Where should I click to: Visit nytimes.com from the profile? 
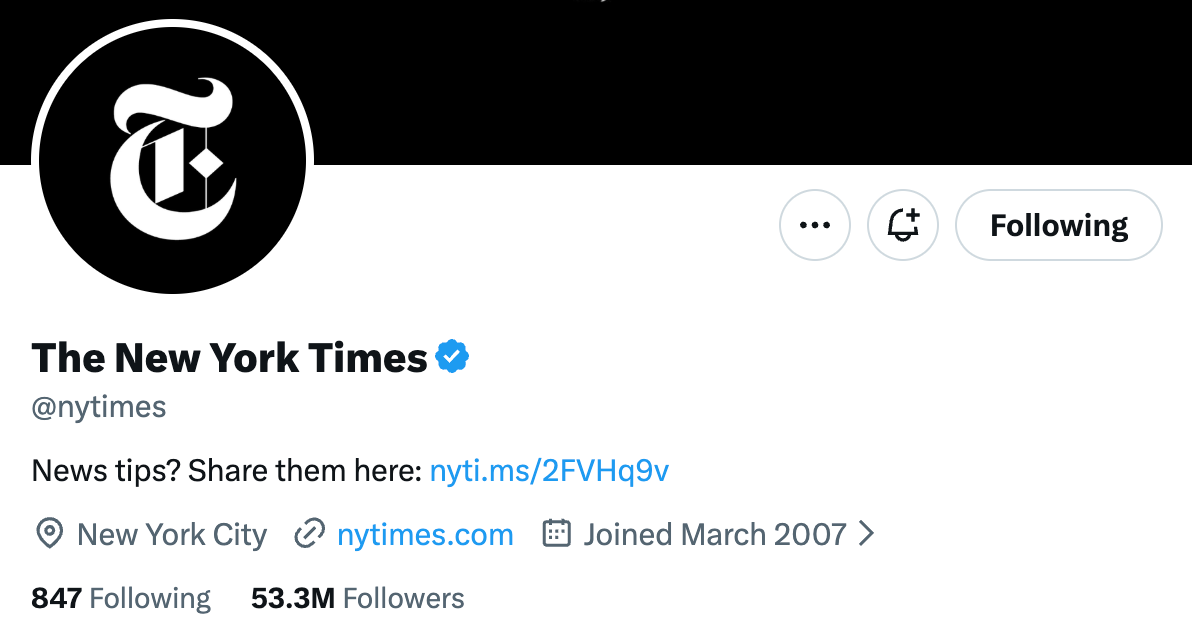point(425,534)
